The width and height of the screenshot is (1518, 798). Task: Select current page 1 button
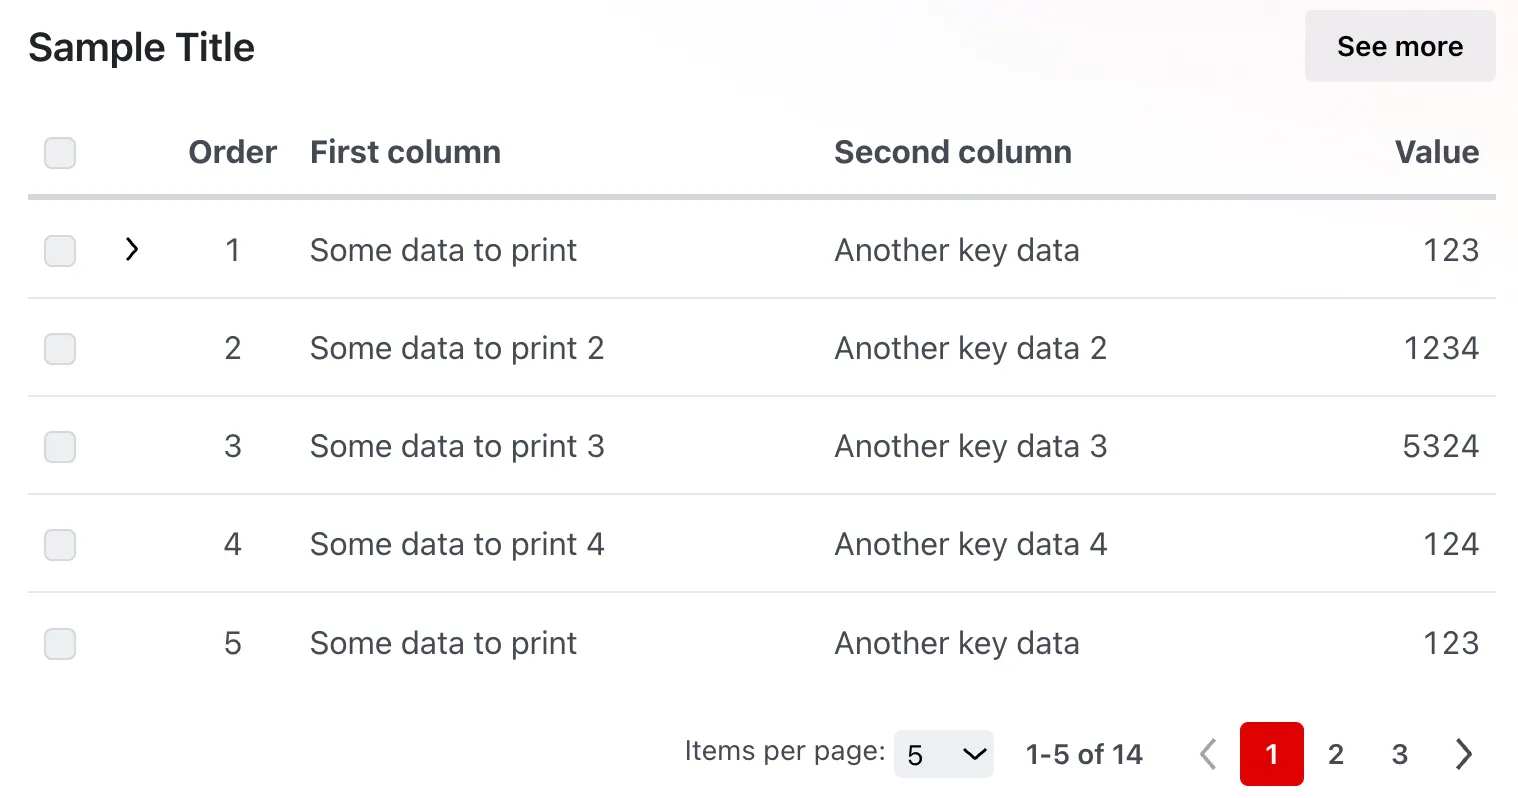click(x=1272, y=754)
